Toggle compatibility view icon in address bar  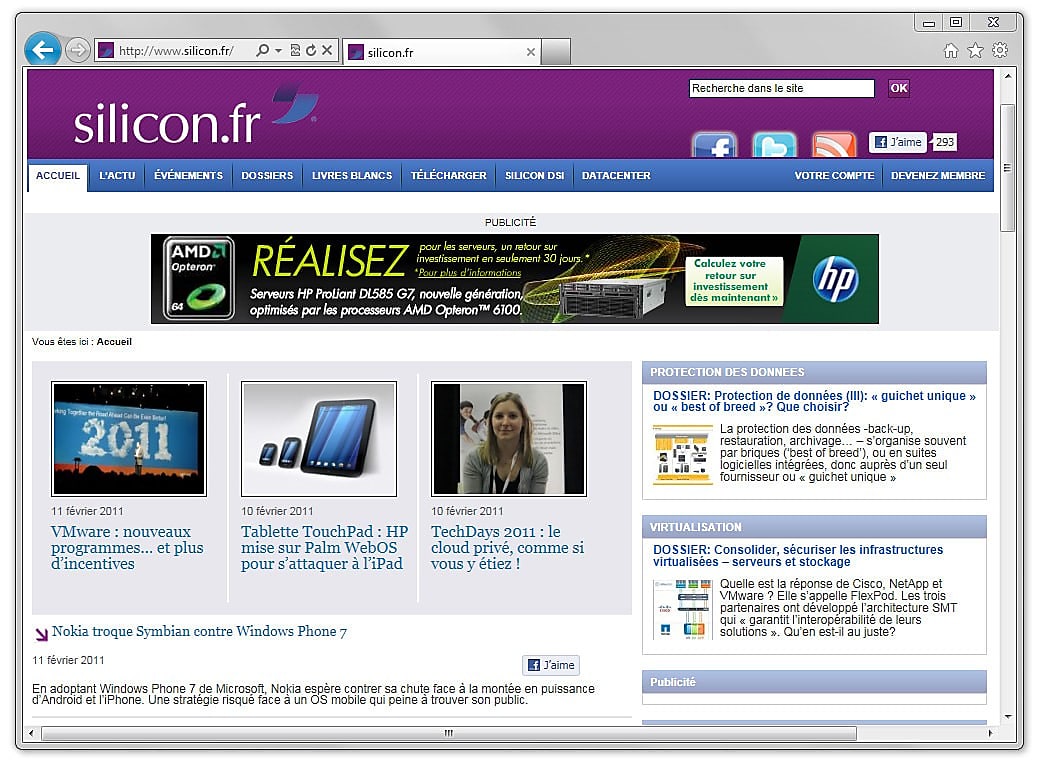point(295,50)
